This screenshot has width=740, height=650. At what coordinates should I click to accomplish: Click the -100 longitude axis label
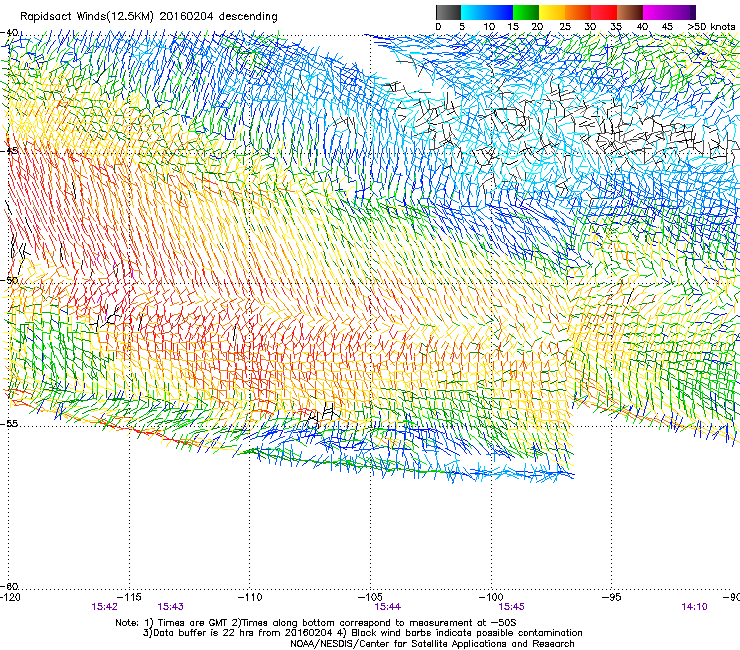(x=491, y=597)
